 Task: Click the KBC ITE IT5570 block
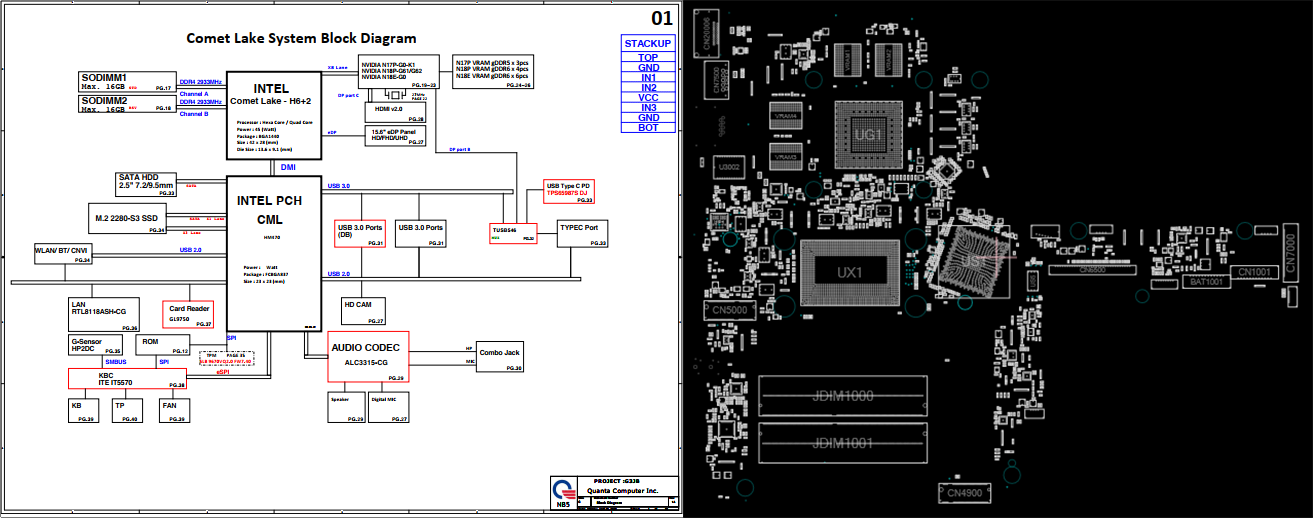click(x=127, y=378)
